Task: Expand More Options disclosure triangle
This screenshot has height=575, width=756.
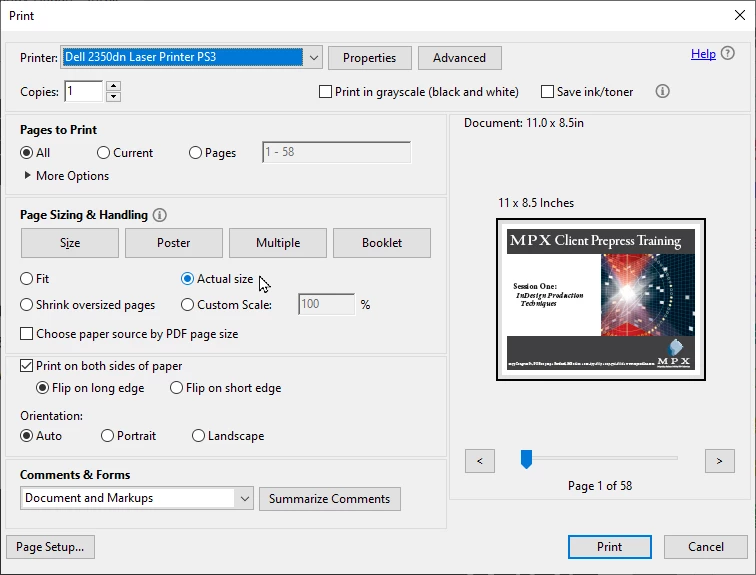Action: click(x=27, y=175)
